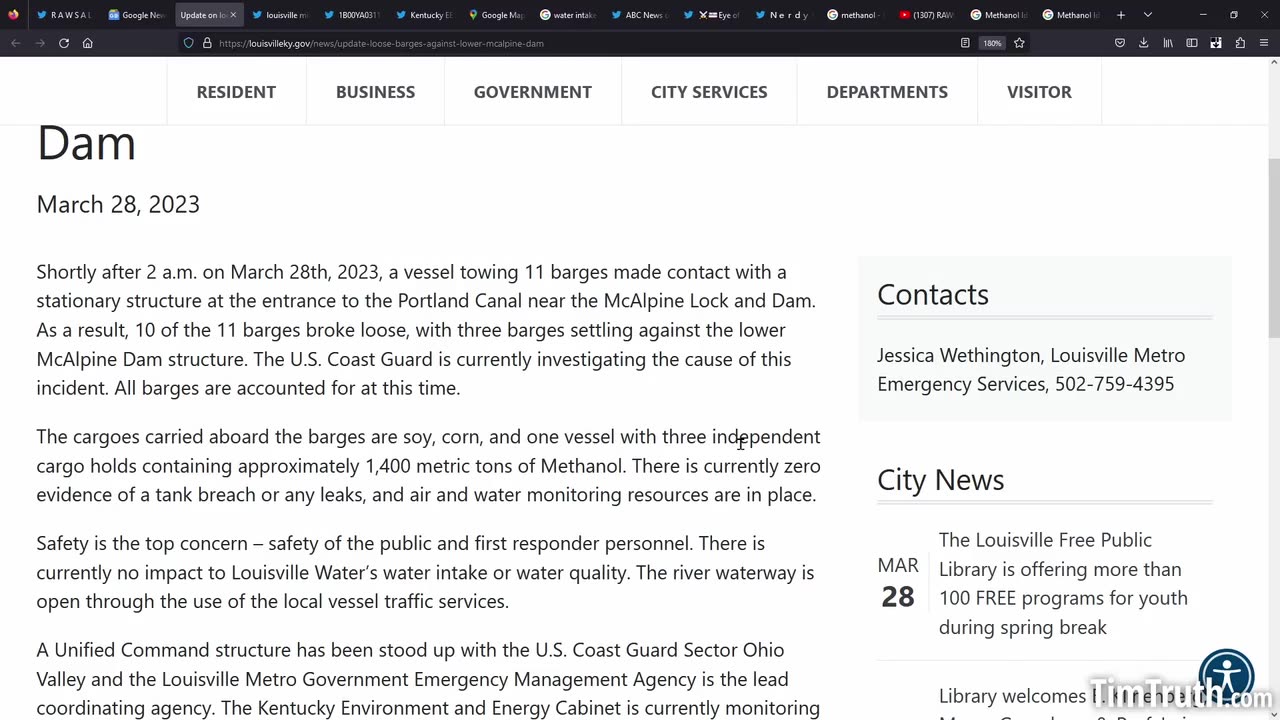Switch to the '(1307) RAW' YouTube tab
Screen dimensions: 1280x720
point(928,15)
